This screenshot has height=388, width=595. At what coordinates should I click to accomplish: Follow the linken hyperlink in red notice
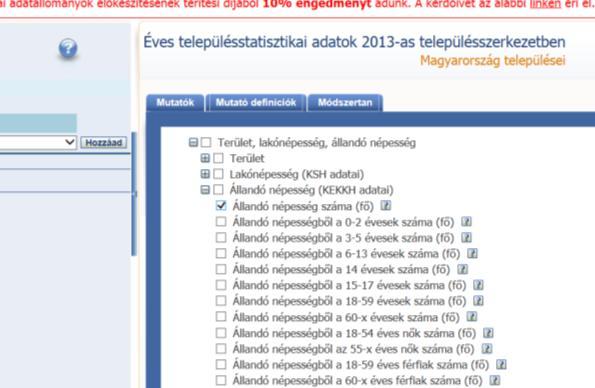click(545, 4)
